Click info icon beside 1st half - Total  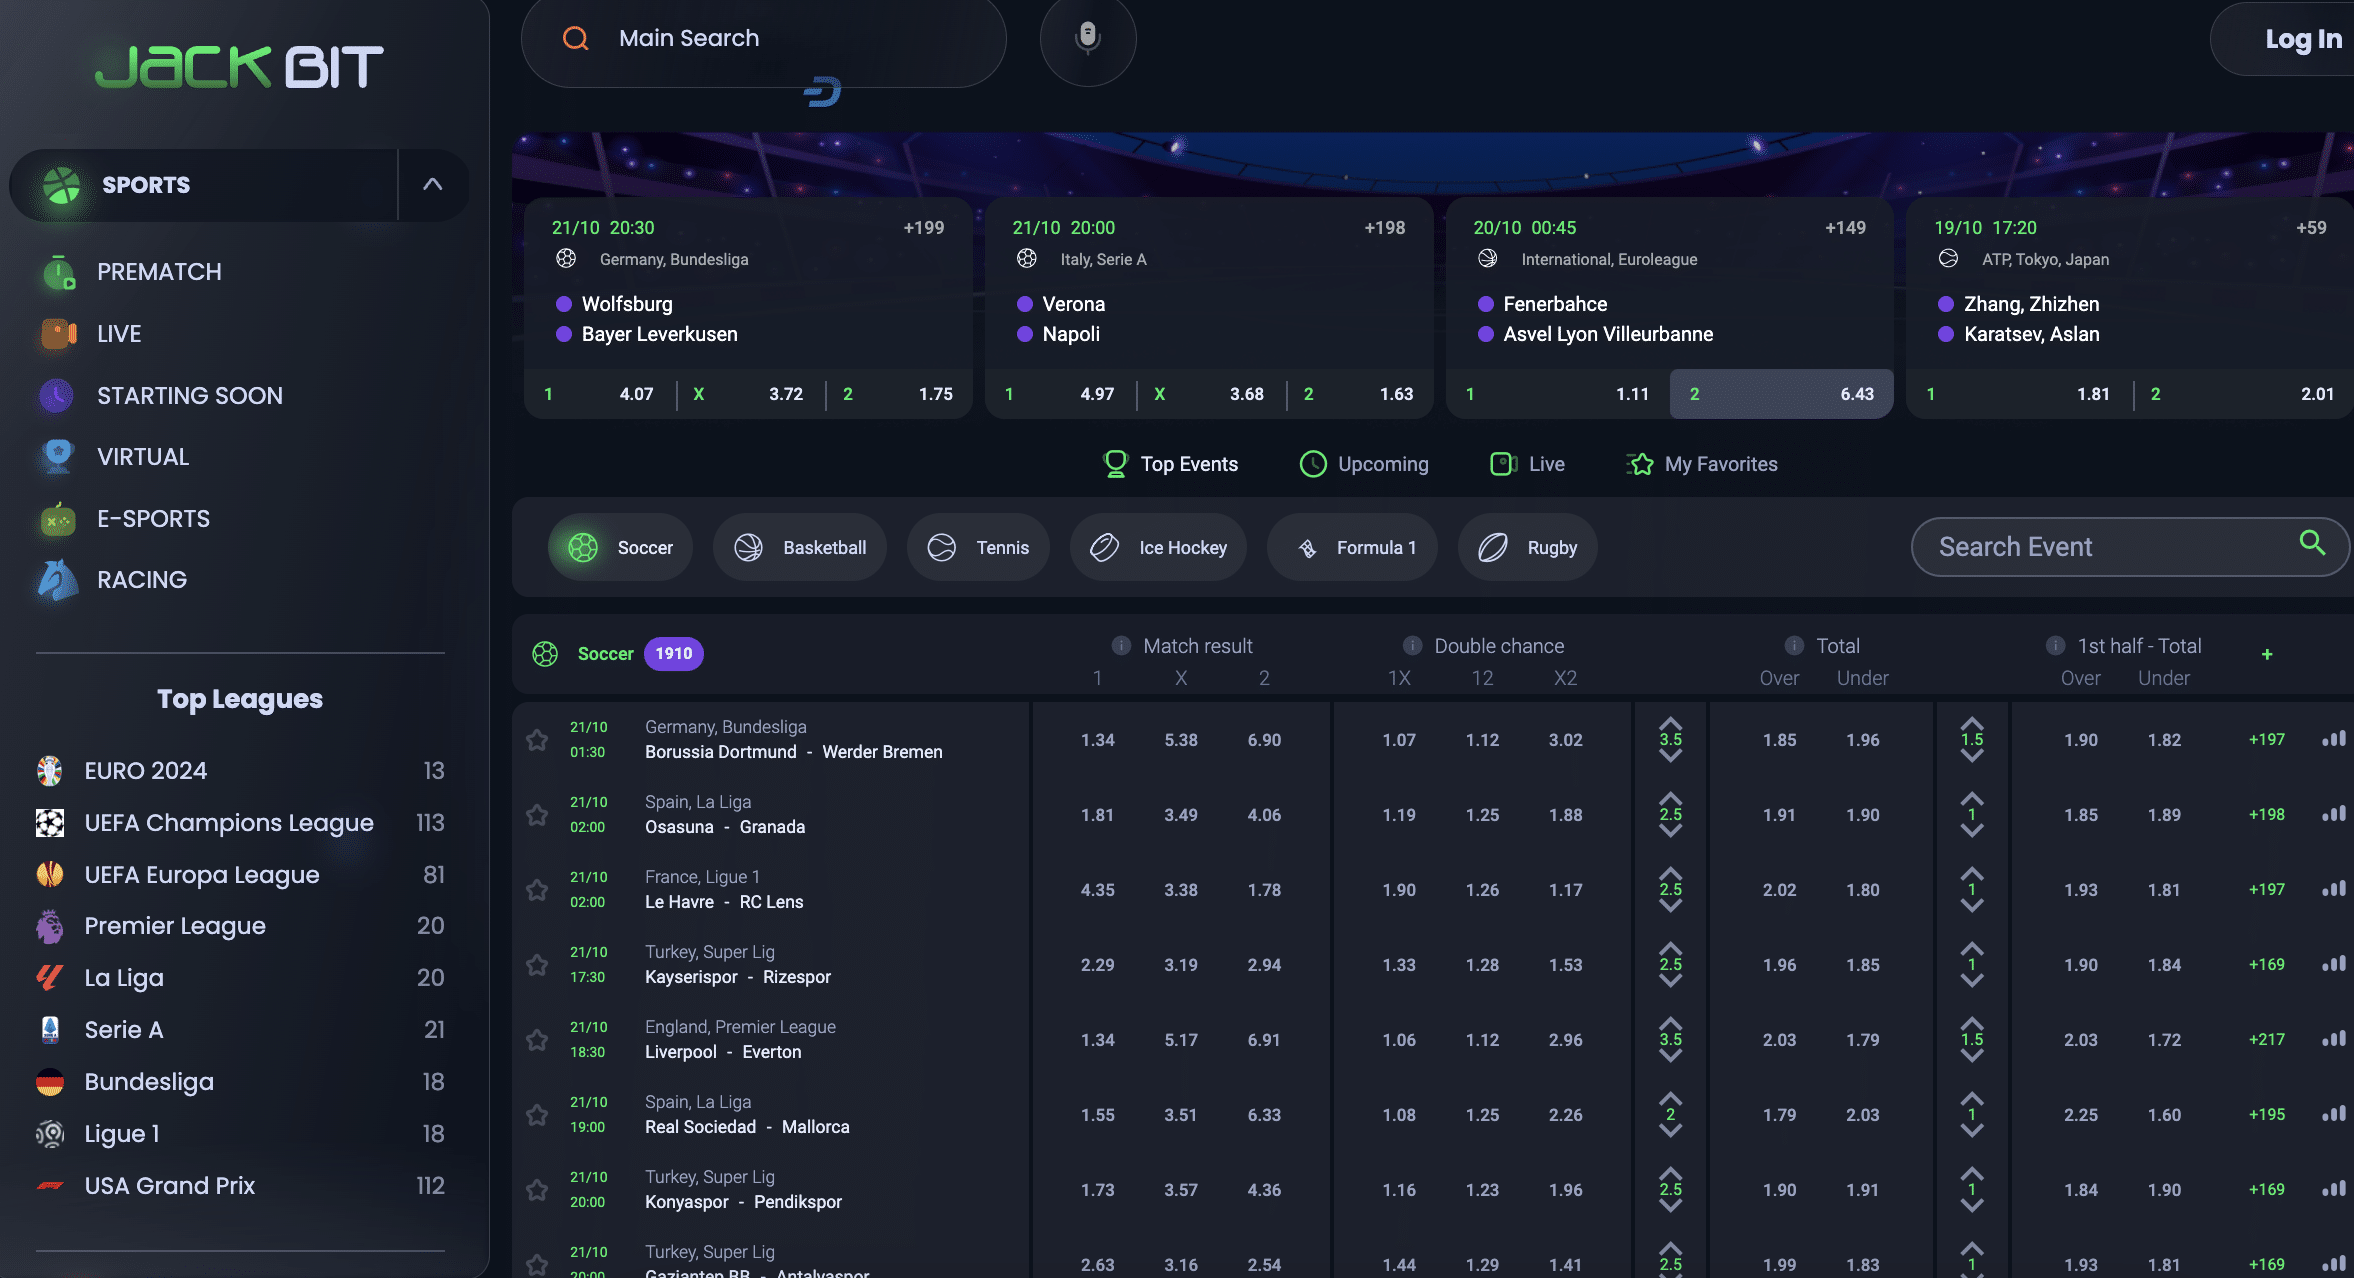click(x=2055, y=645)
